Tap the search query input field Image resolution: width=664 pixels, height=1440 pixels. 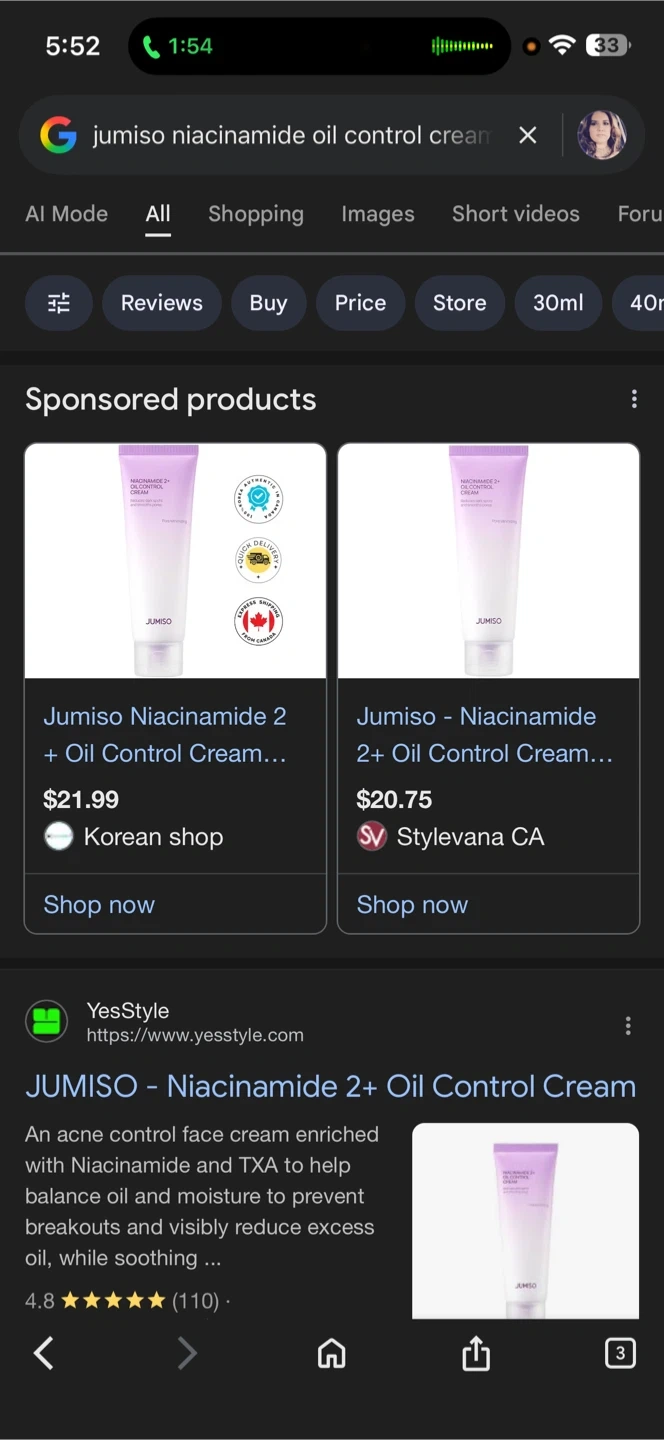tap(290, 135)
